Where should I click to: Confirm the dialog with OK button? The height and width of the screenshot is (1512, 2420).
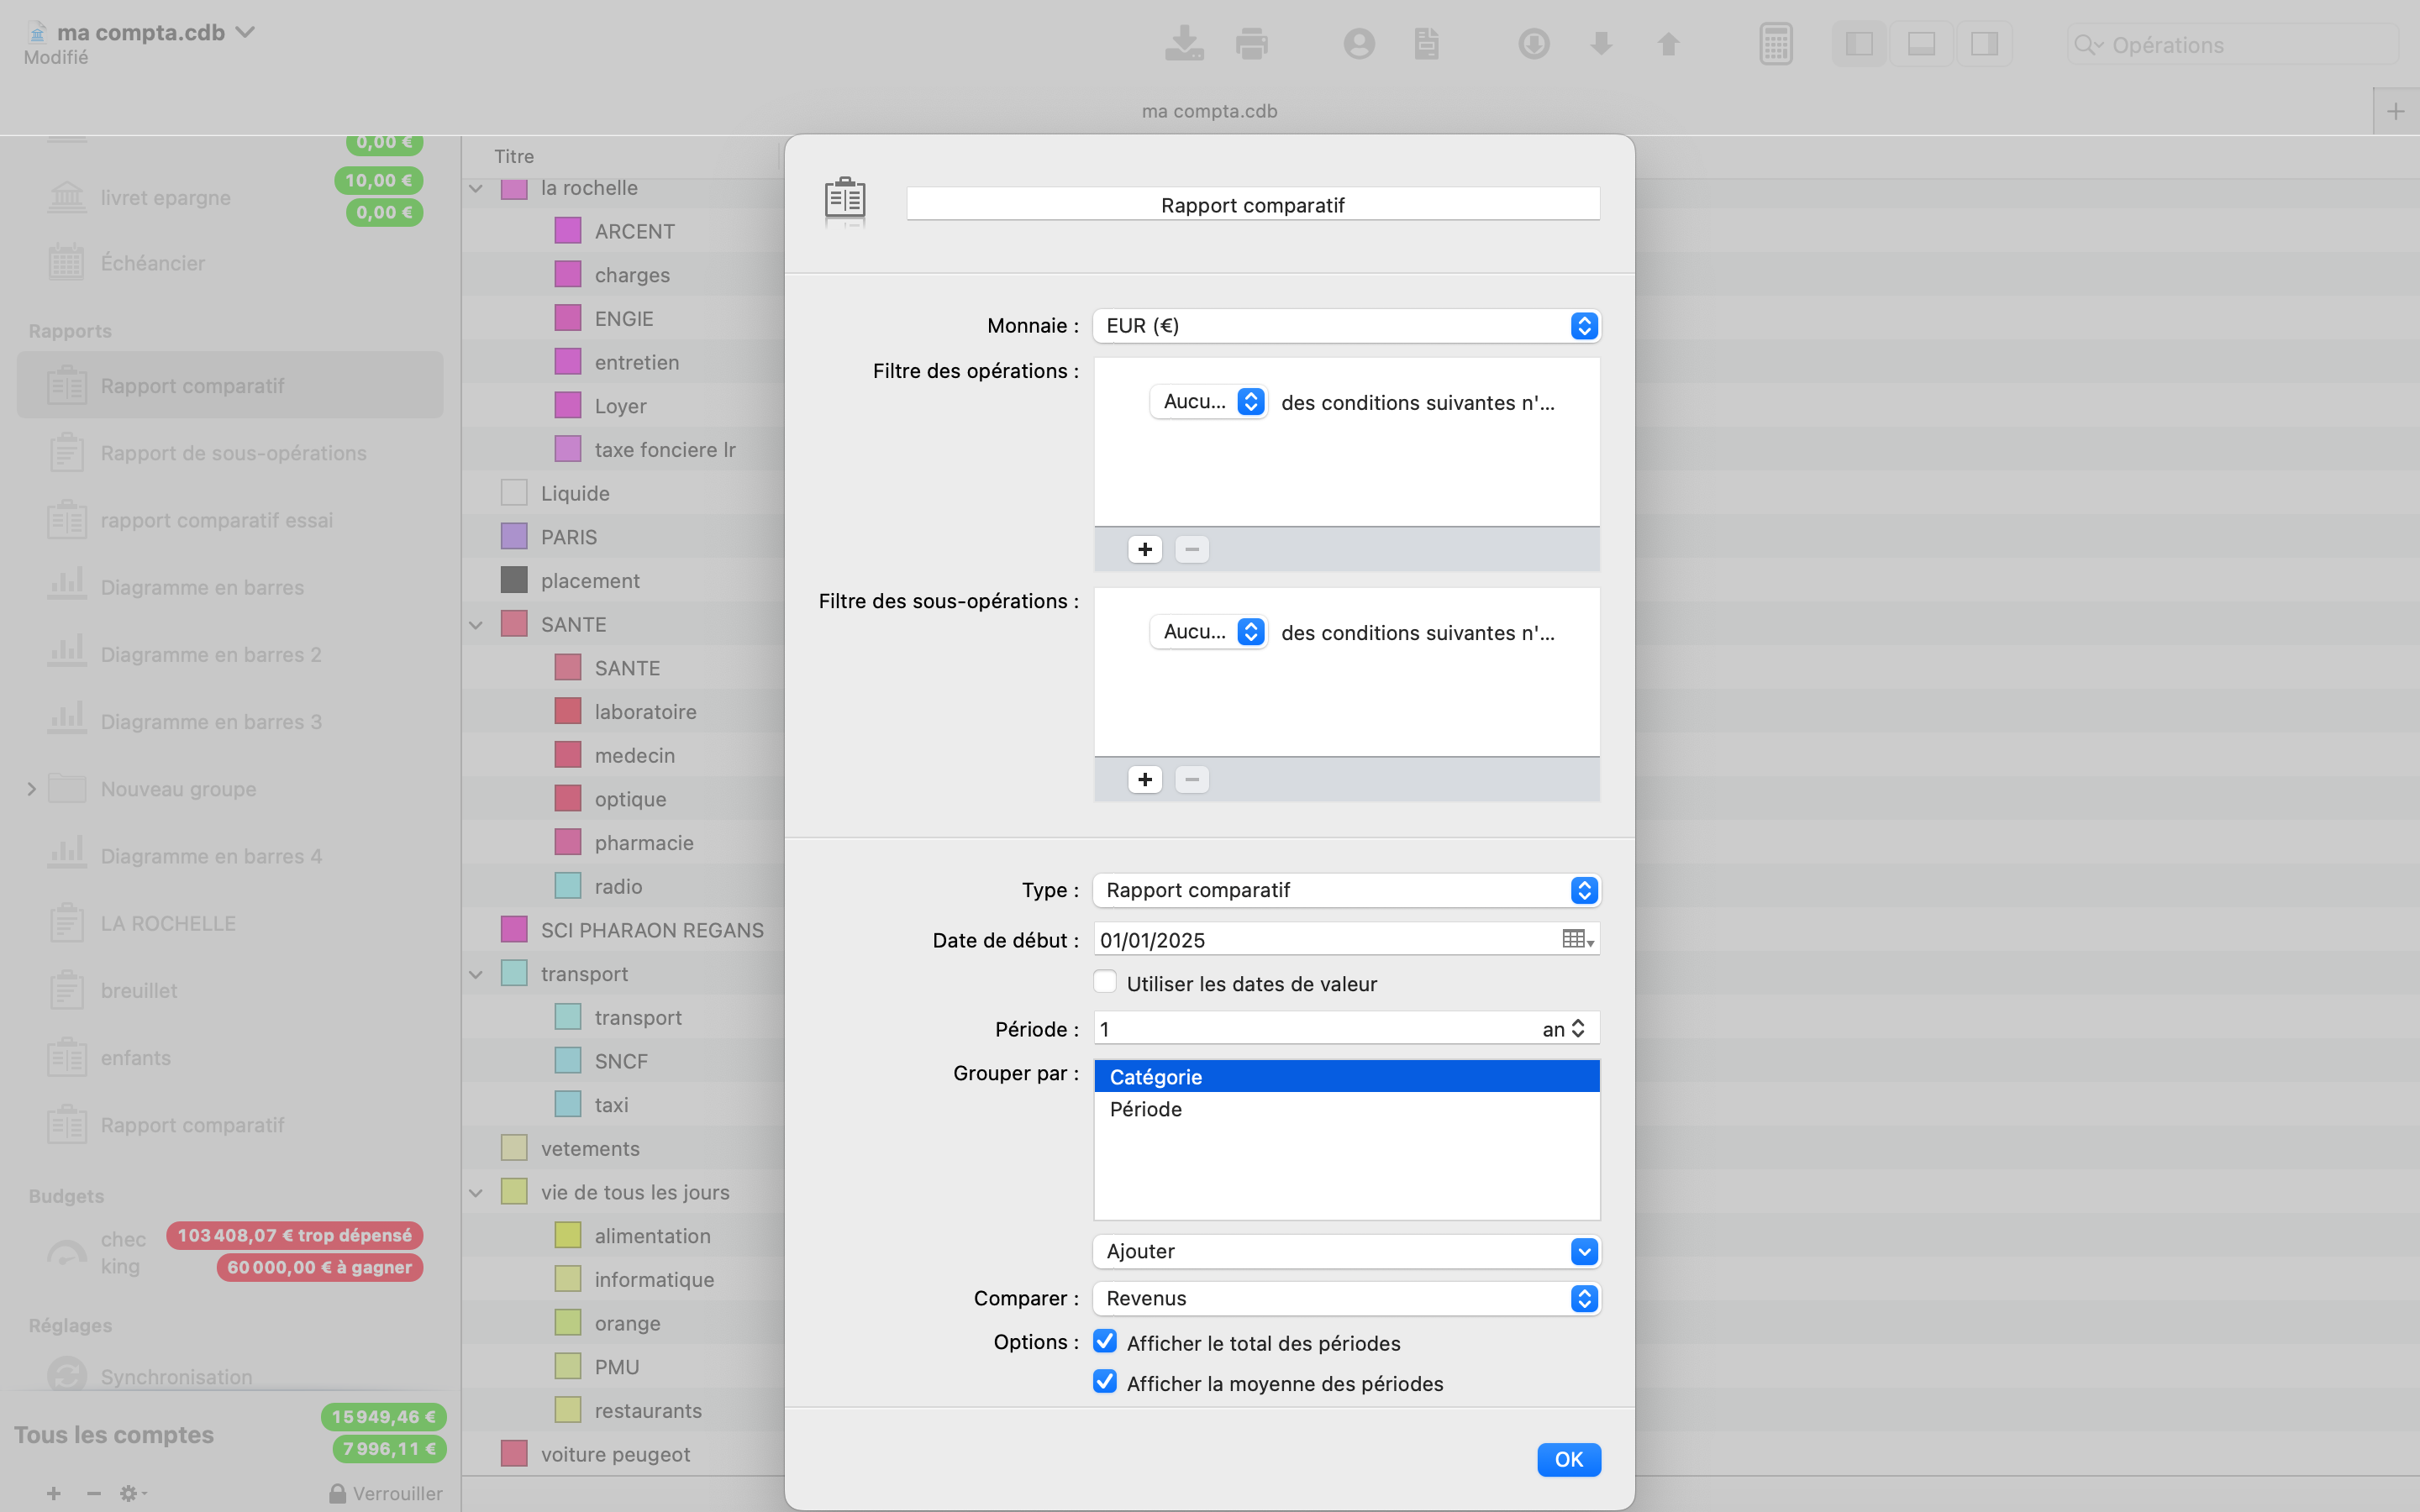1568,1459
